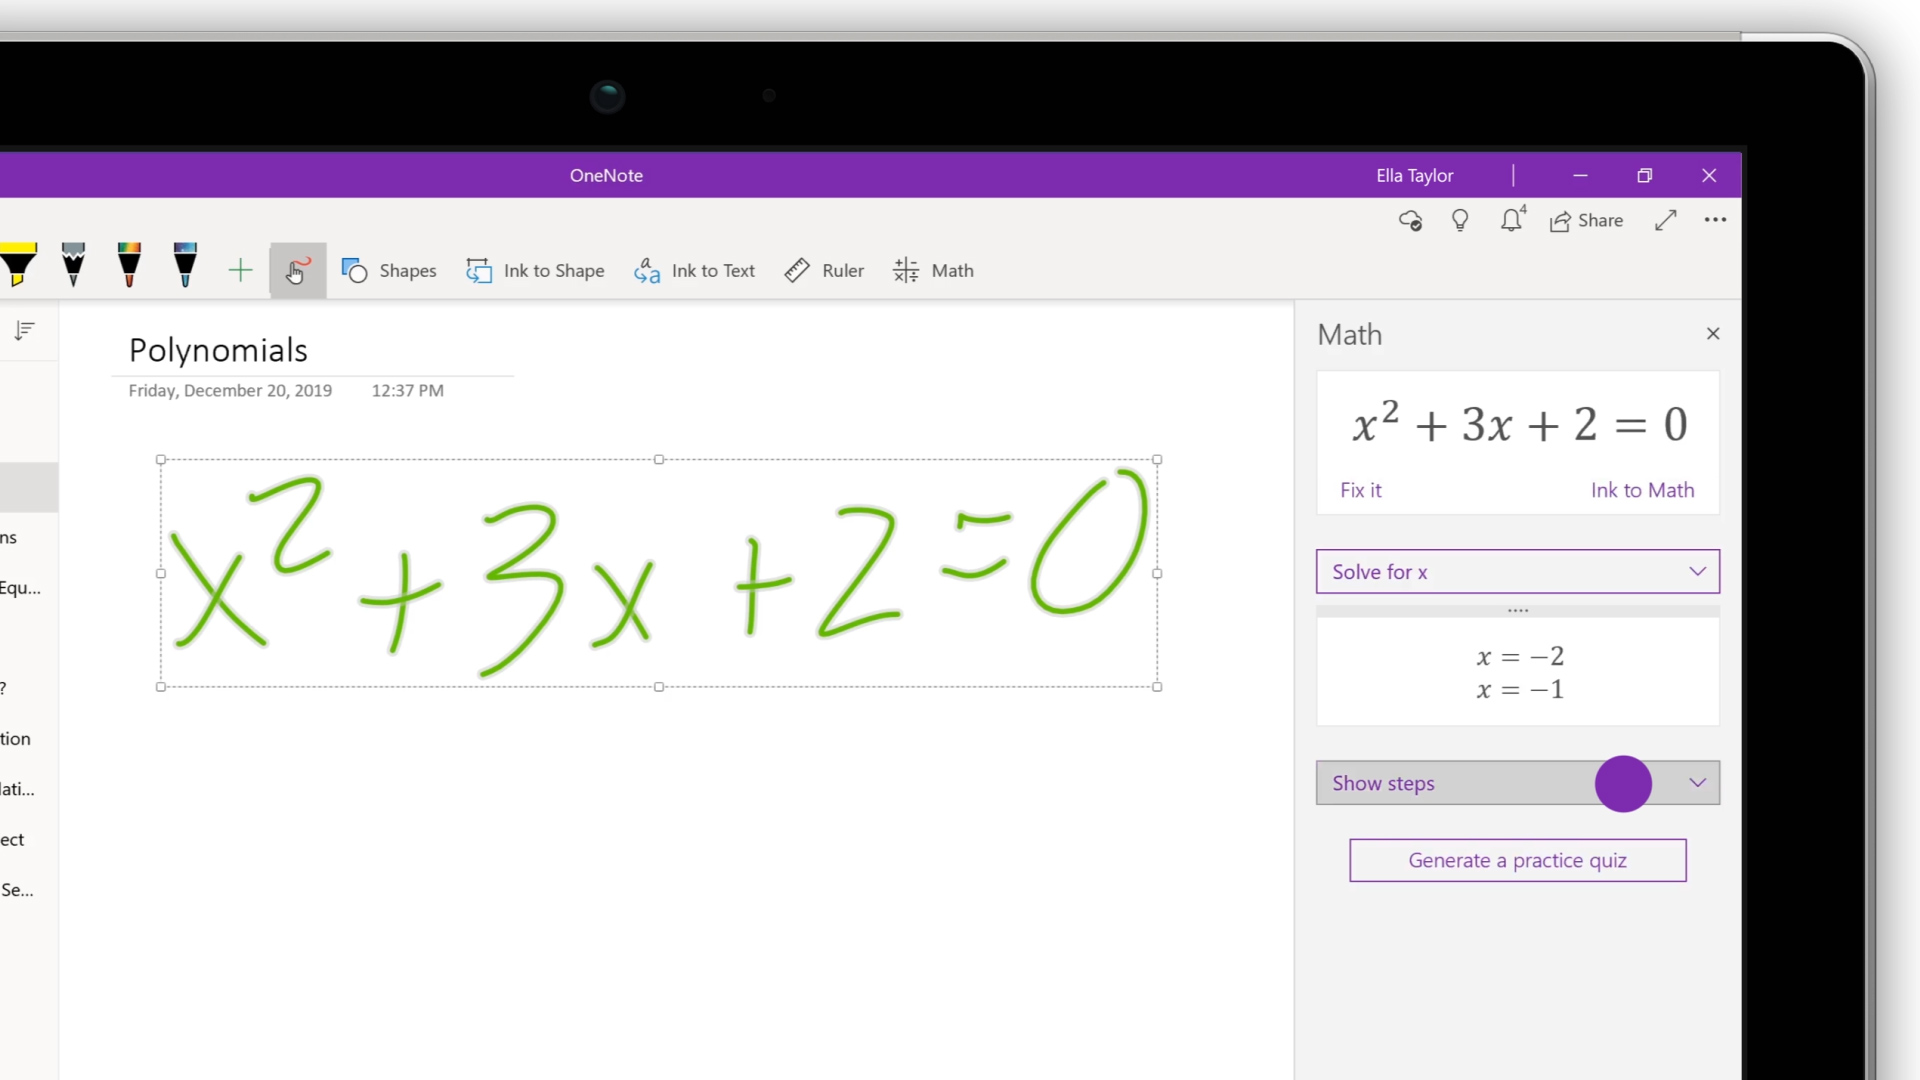
Task: Click Generate a practice quiz button
Action: tap(1518, 860)
